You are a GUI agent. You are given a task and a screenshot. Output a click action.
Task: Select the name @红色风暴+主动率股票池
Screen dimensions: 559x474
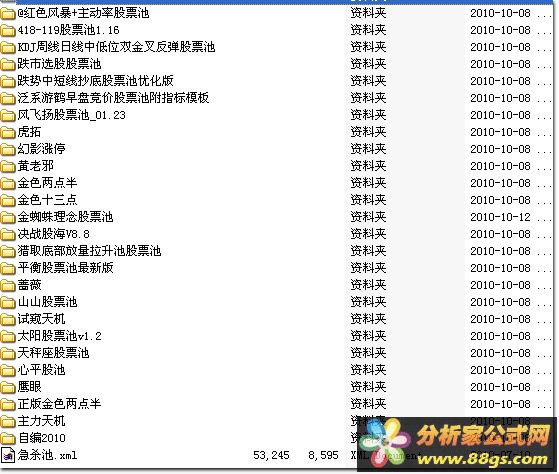pyautogui.click(x=83, y=13)
